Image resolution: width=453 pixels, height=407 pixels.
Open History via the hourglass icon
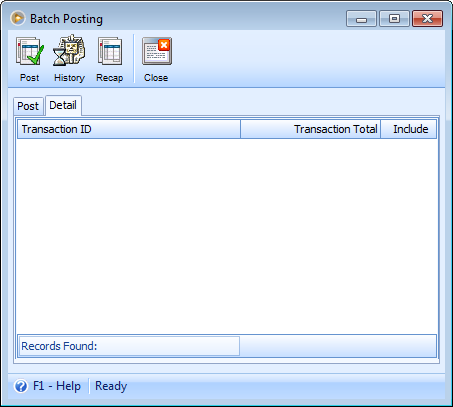click(x=69, y=50)
